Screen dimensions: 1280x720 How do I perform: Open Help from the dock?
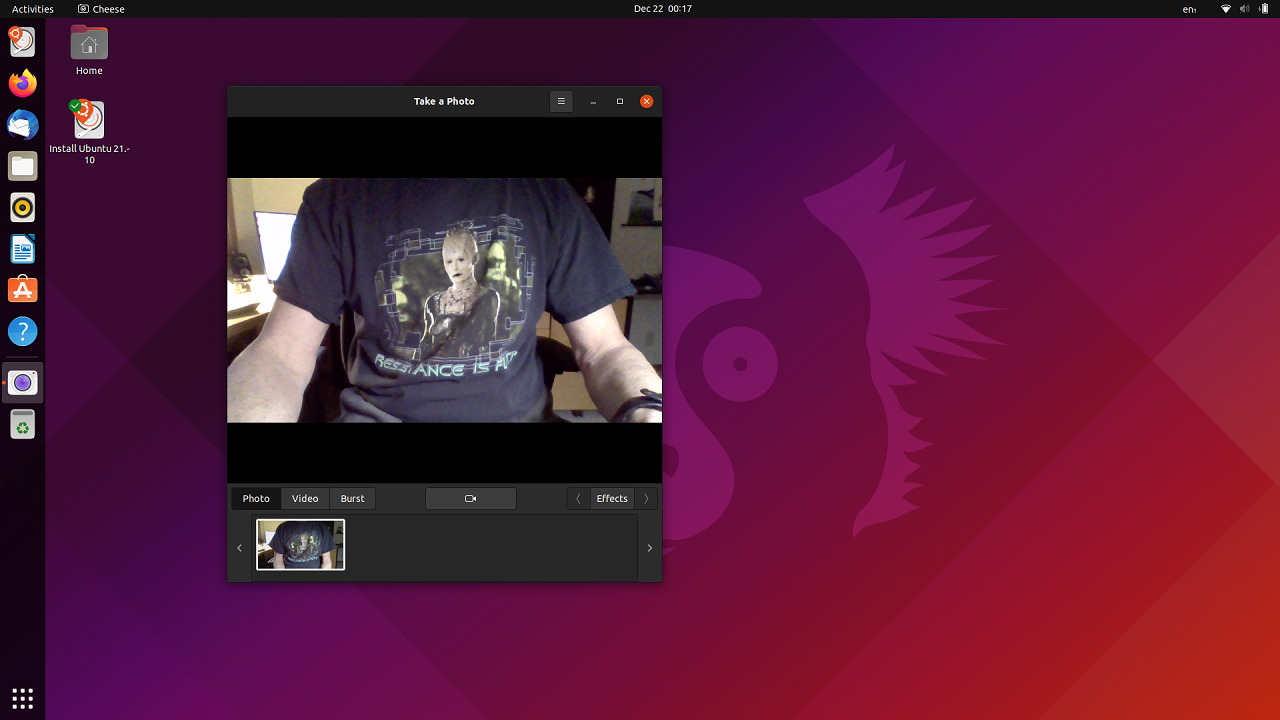(22, 332)
